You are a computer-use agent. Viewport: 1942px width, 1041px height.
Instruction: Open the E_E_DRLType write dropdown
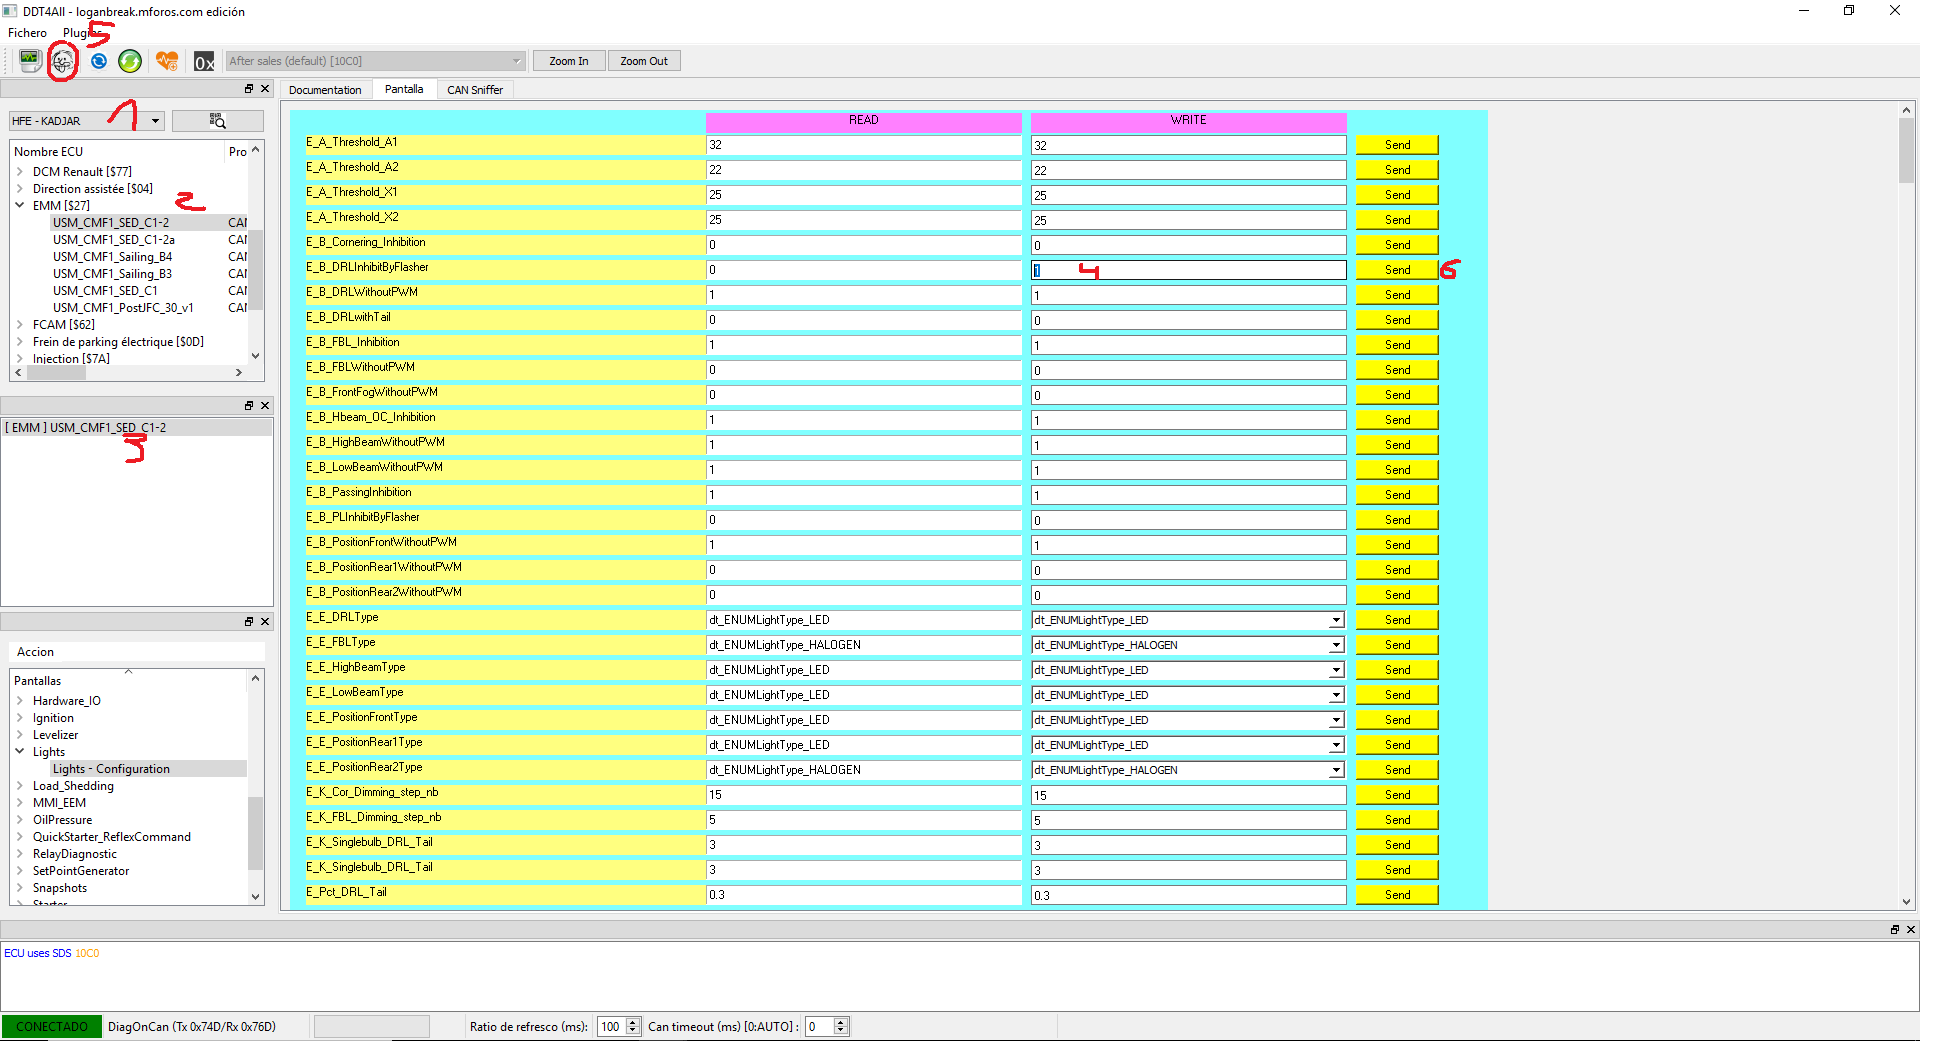click(1336, 620)
